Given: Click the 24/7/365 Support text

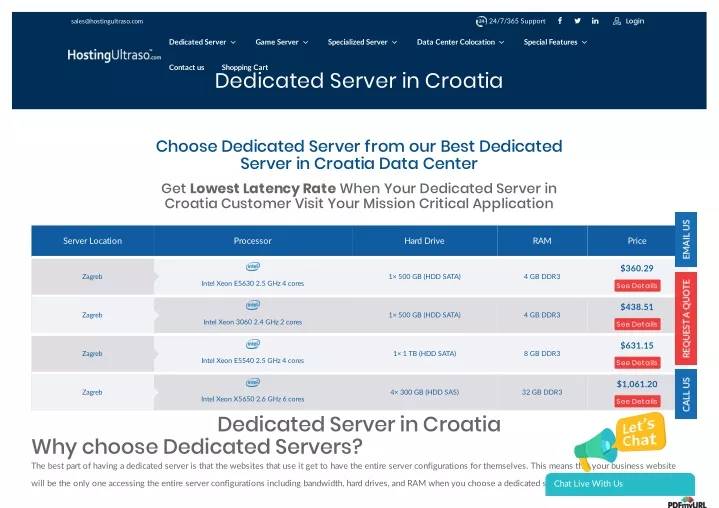Looking at the screenshot, I should pos(517,21).
